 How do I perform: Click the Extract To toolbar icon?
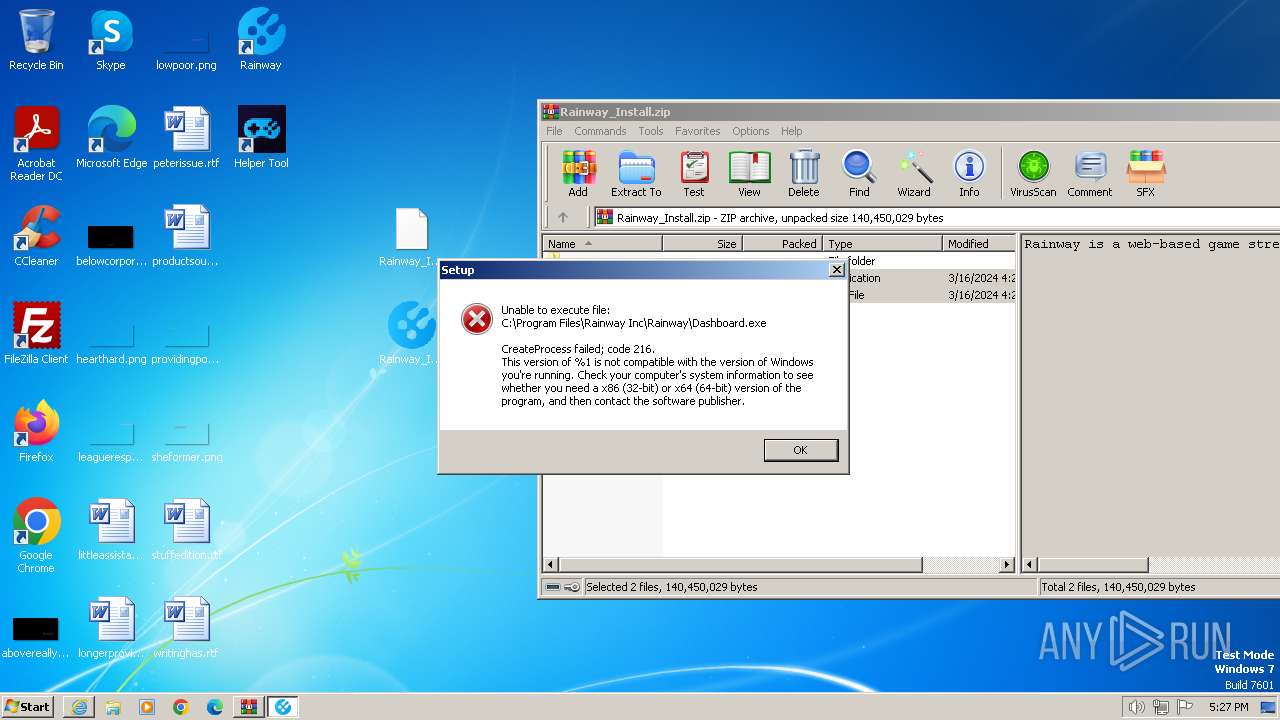[x=636, y=173]
